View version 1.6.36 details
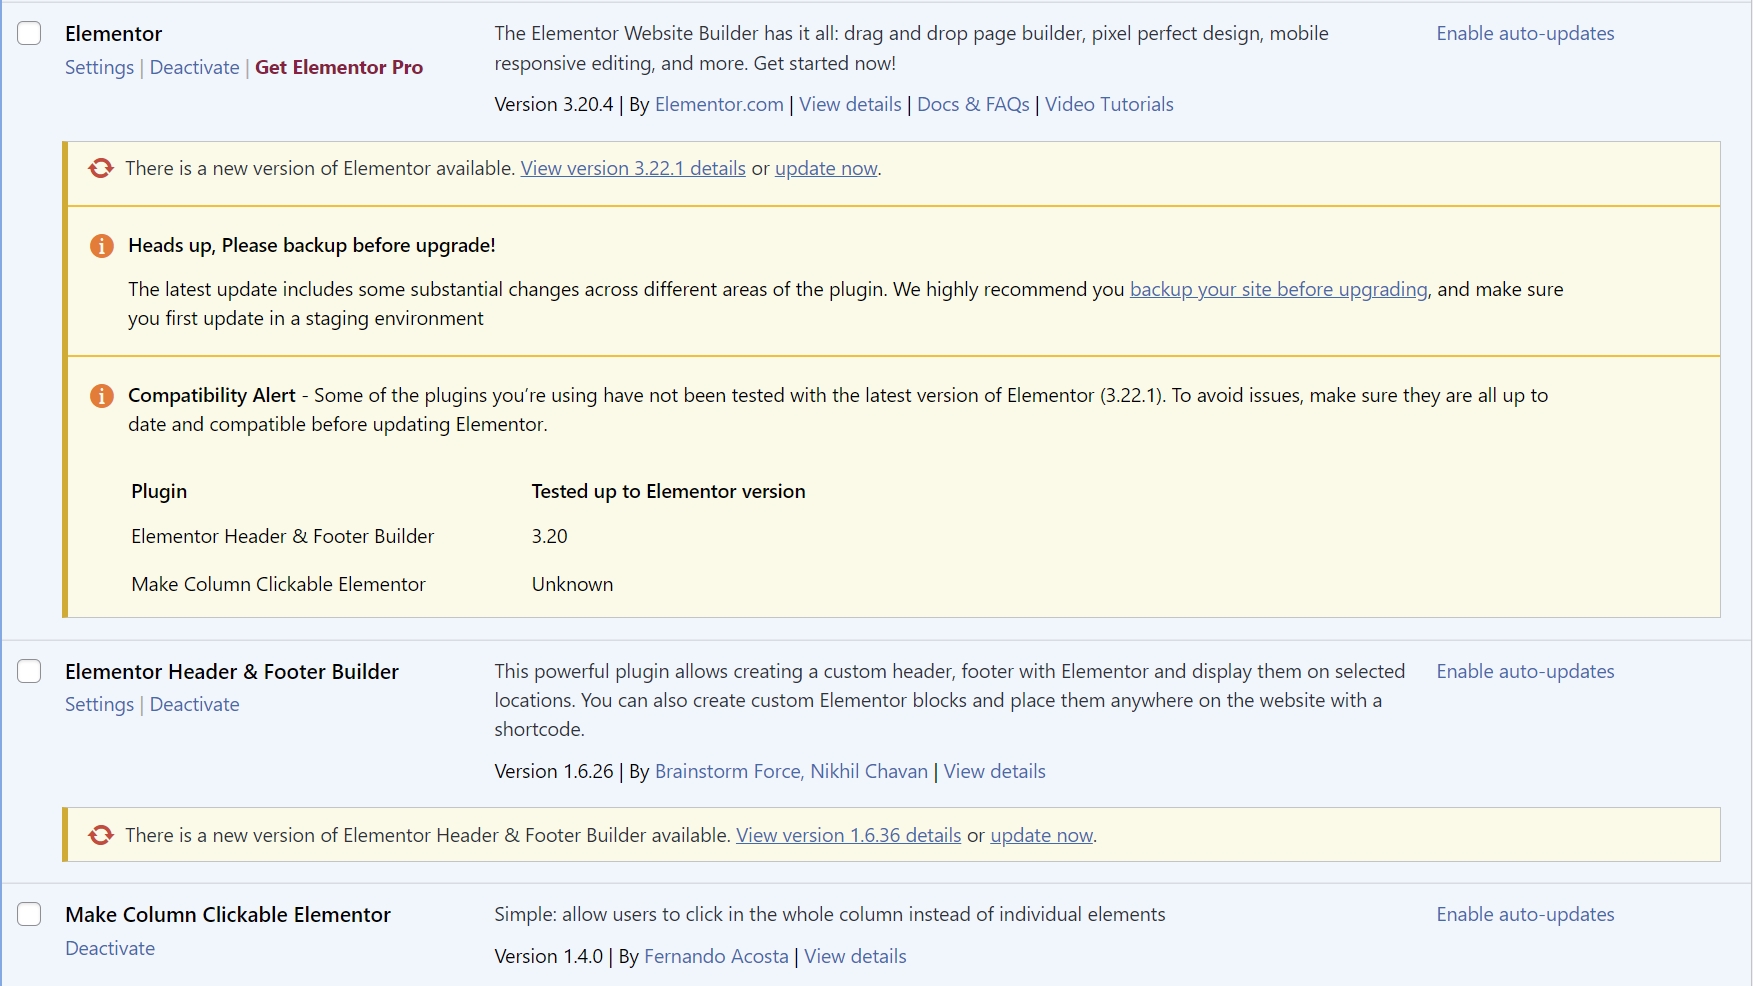Viewport: 1753px width, 986px height. pyautogui.click(x=848, y=836)
